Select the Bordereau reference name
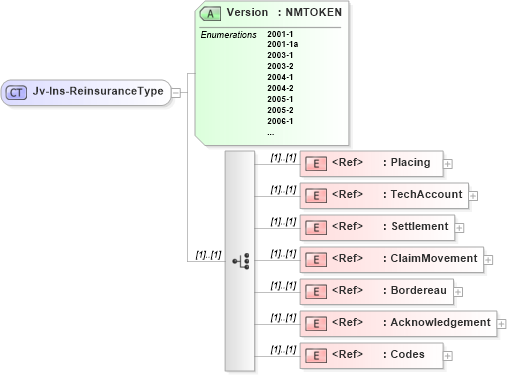Viewport: 507px width, 376px height. pos(419,290)
